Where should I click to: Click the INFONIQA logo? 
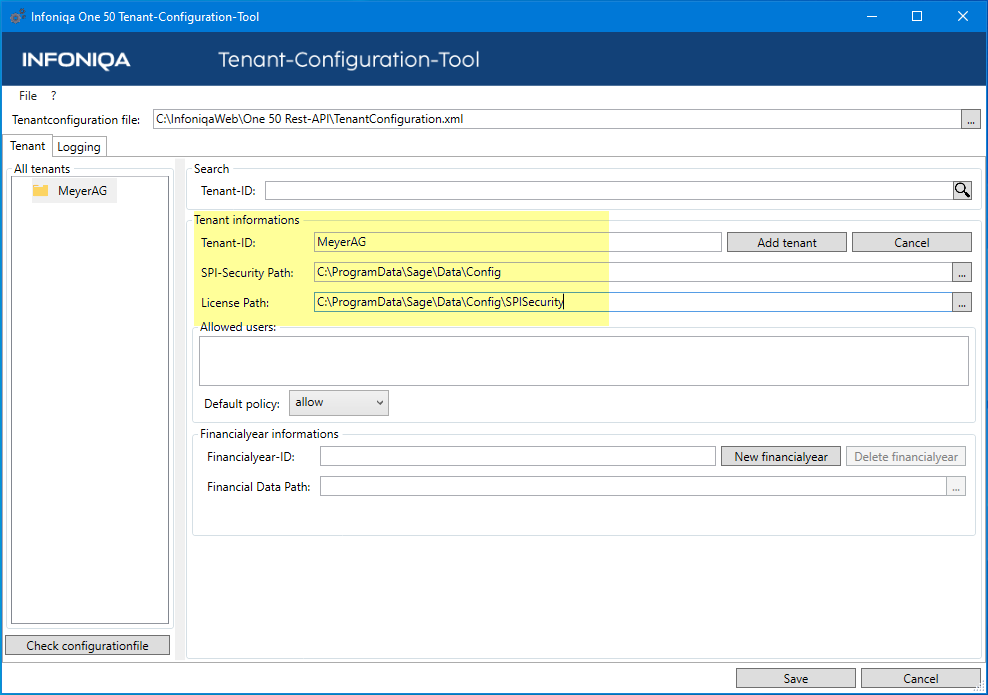click(76, 60)
